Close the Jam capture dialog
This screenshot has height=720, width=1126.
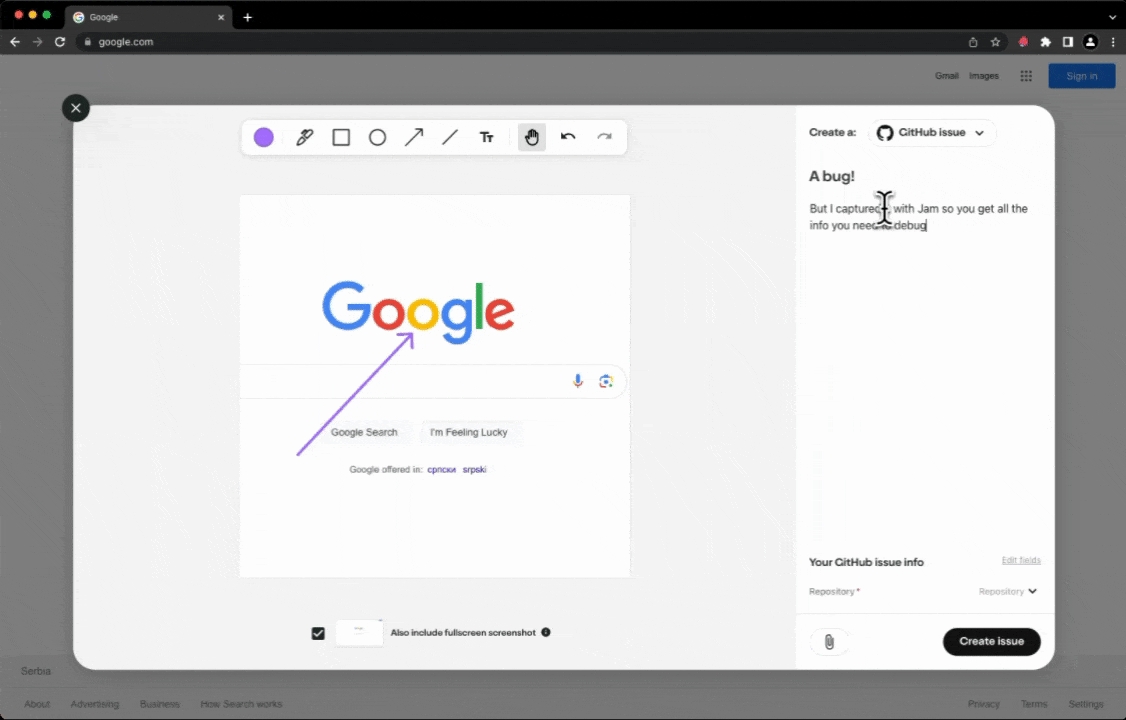76,108
